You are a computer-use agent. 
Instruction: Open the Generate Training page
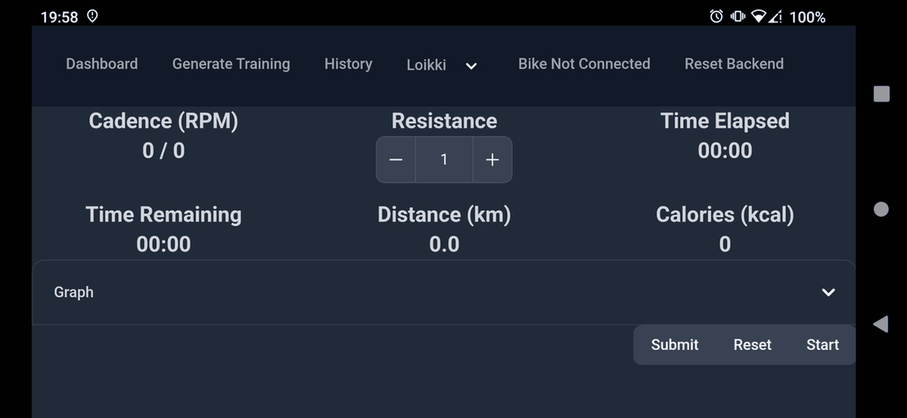(231, 64)
